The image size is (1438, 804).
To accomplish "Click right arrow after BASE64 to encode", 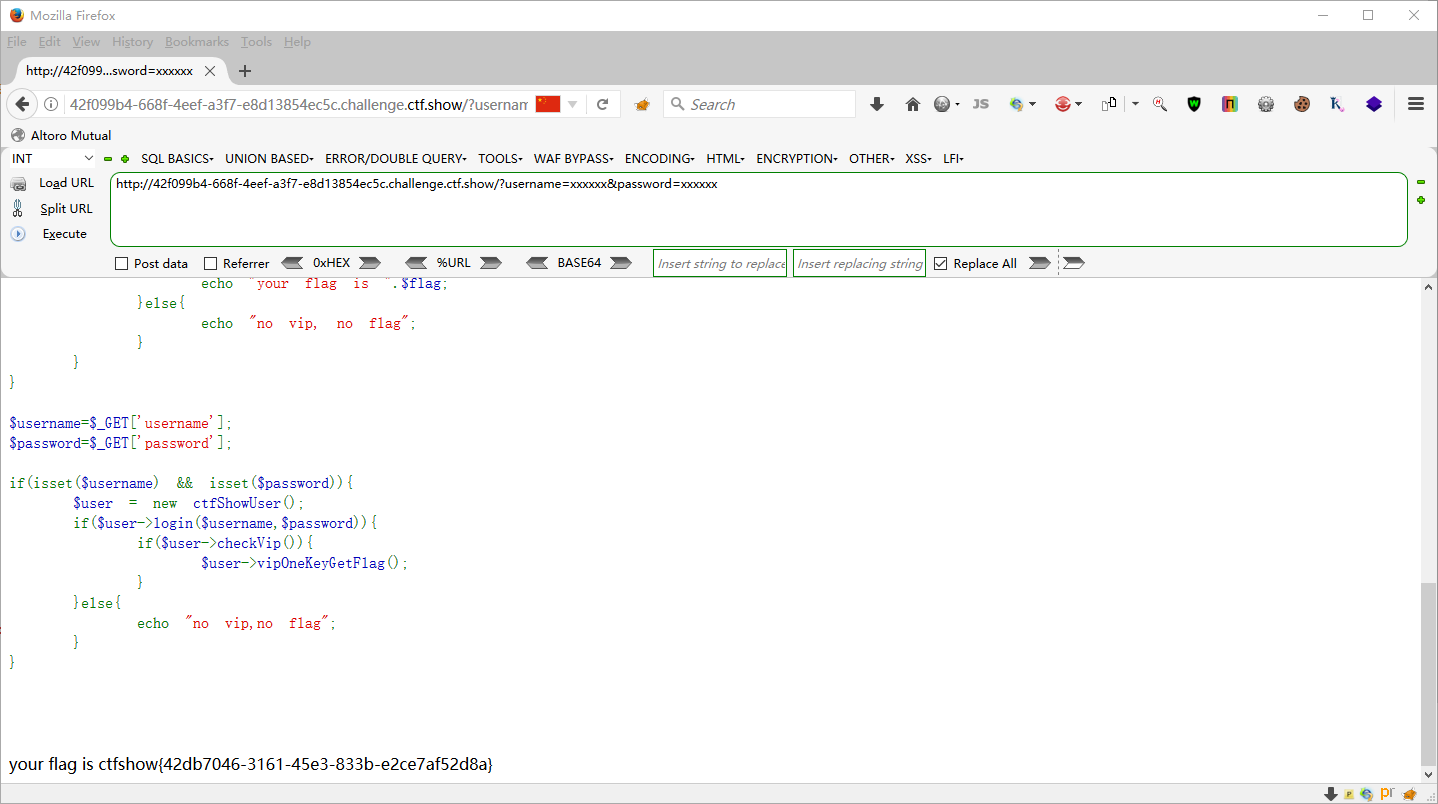I will point(621,263).
